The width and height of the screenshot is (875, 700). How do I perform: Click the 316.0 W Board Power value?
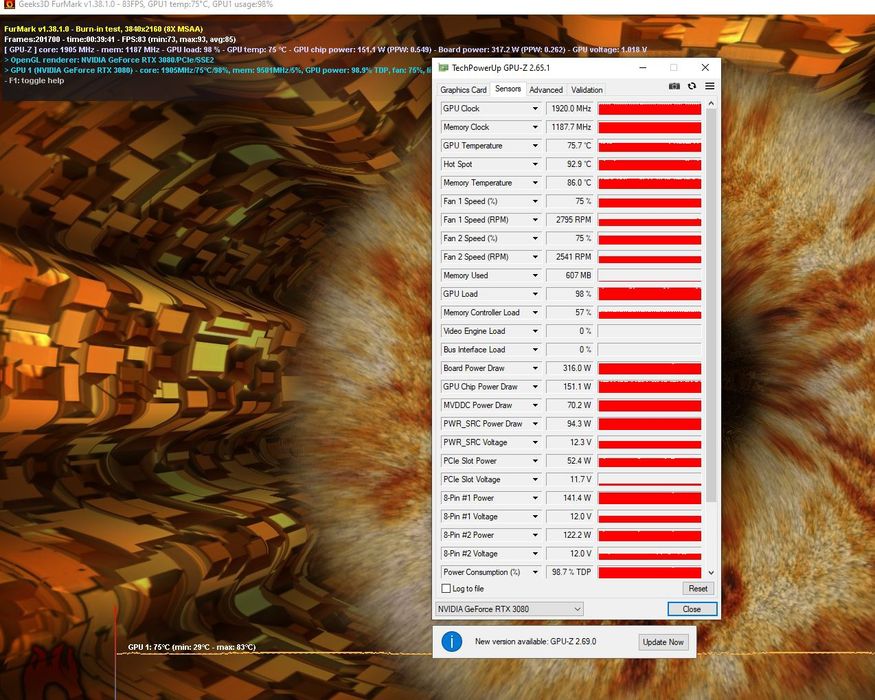point(569,368)
